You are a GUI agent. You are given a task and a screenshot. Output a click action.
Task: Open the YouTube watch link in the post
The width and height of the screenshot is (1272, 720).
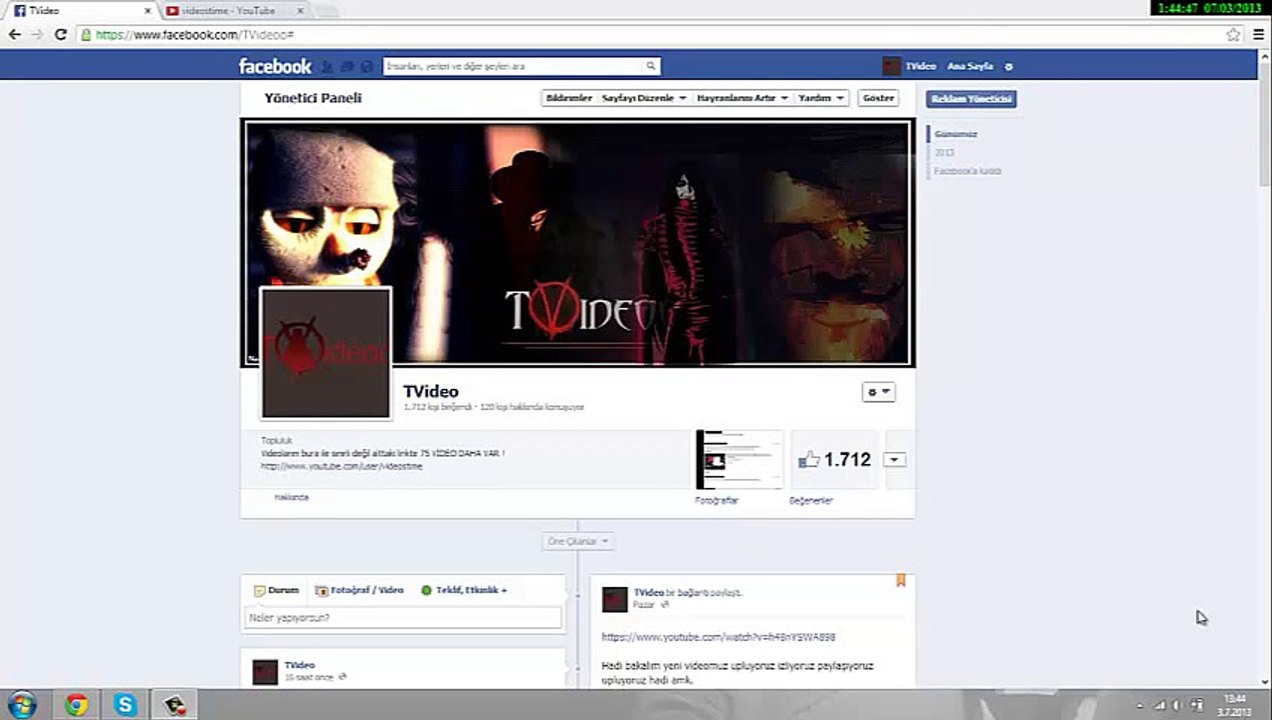click(x=718, y=637)
